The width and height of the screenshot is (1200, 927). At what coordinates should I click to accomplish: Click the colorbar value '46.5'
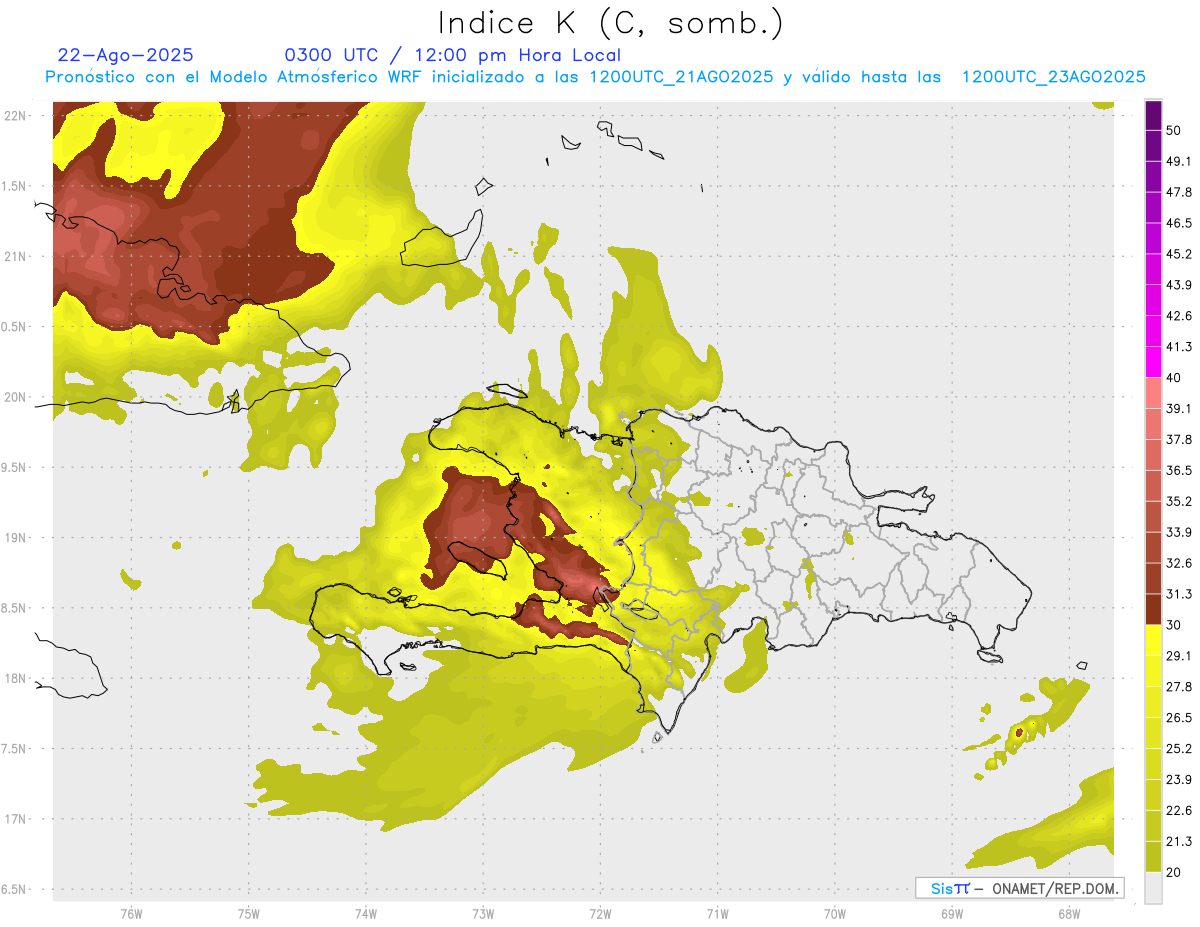coord(1180,223)
